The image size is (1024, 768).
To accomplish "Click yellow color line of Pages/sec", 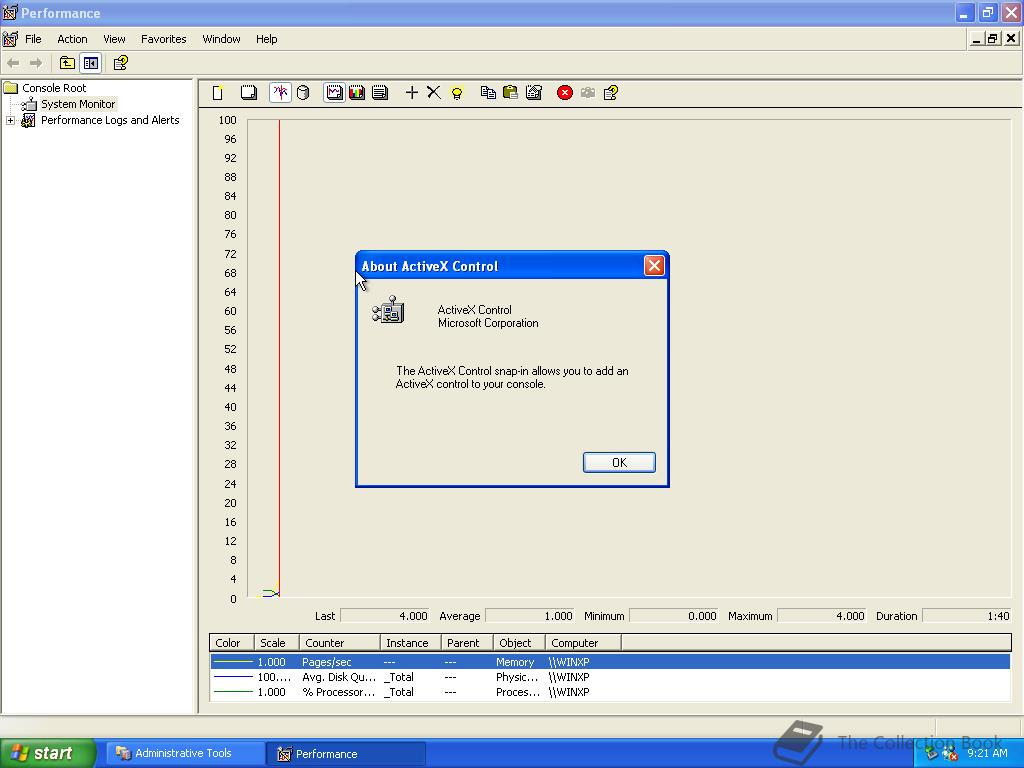I will pos(233,662).
